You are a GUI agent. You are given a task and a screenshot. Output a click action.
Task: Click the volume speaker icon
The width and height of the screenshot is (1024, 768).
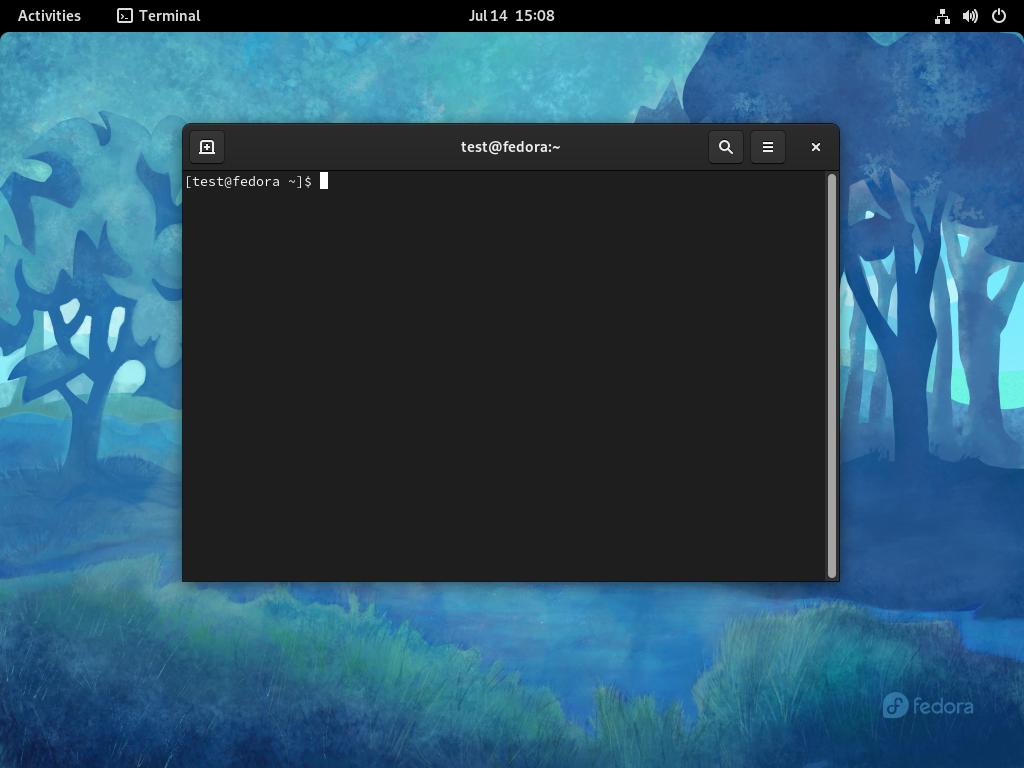tap(970, 16)
